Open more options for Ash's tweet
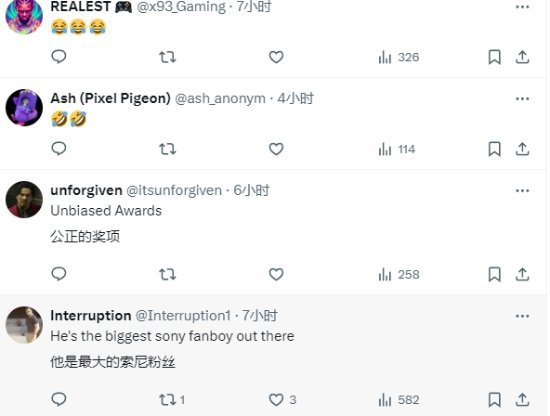The image size is (550, 416). click(x=522, y=99)
